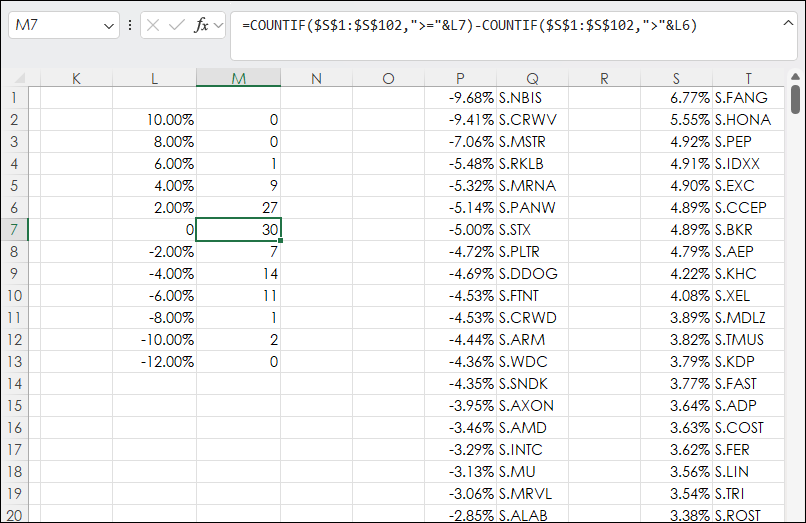Click the S.CRWD cell
Screen dimensions: 806x523
coord(533,317)
